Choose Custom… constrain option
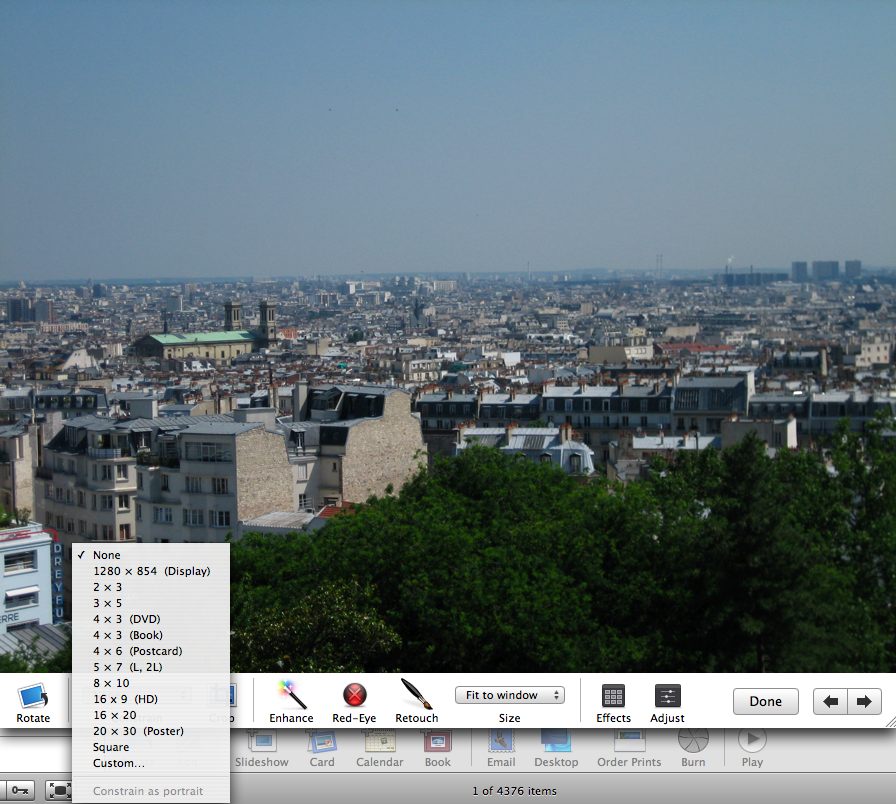Viewport: 896px width, 804px height. coord(151,763)
